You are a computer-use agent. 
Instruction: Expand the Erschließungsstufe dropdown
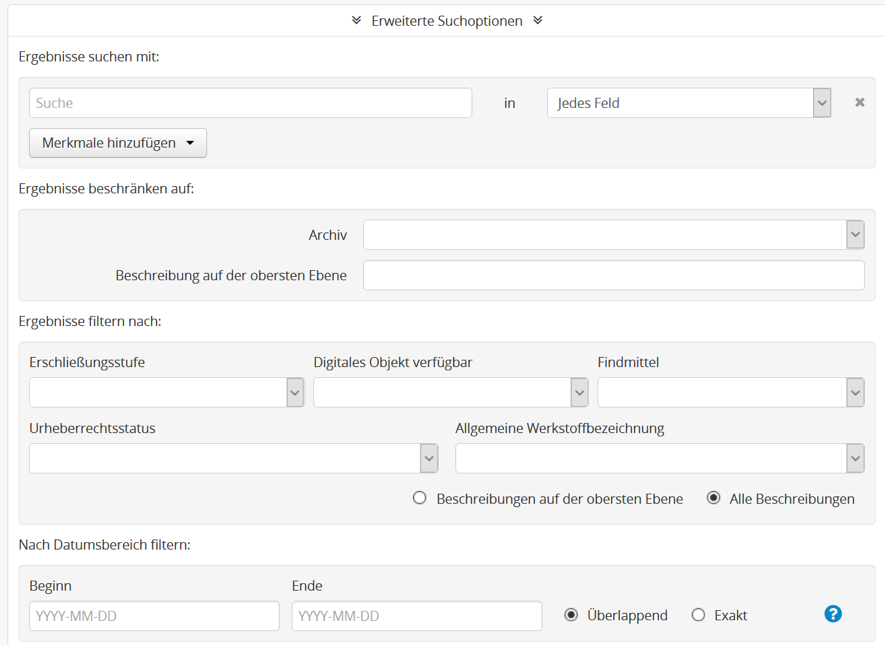[166, 393]
